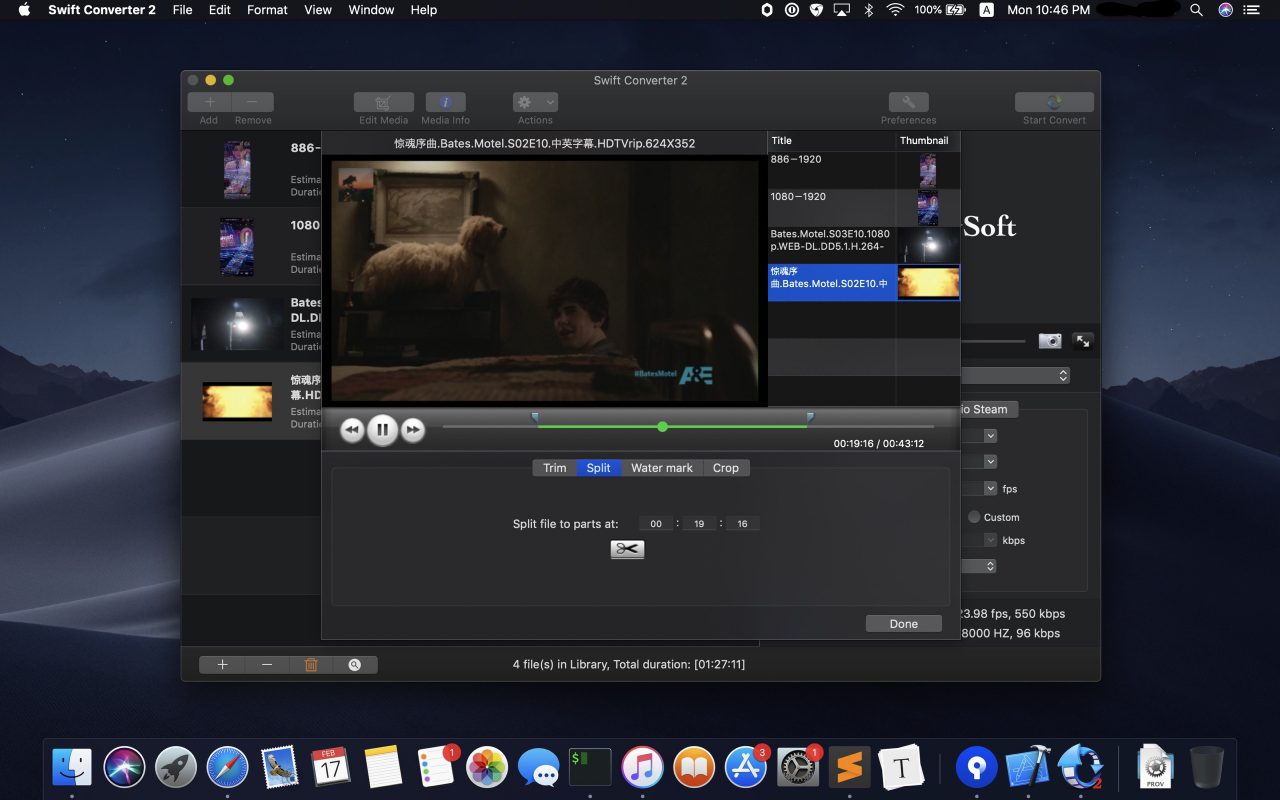Open Preferences wrench icon
The width and height of the screenshot is (1280, 800).
[908, 102]
